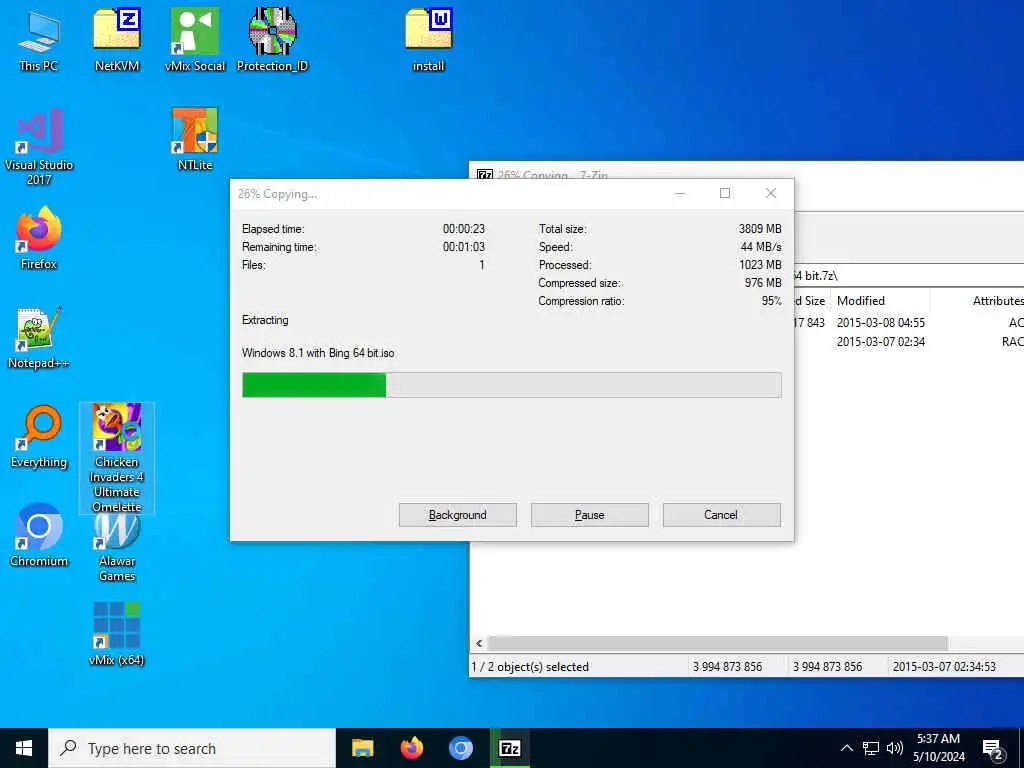Pause the 7-Zip extraction
The width and height of the screenshot is (1024, 768).
[x=590, y=515]
